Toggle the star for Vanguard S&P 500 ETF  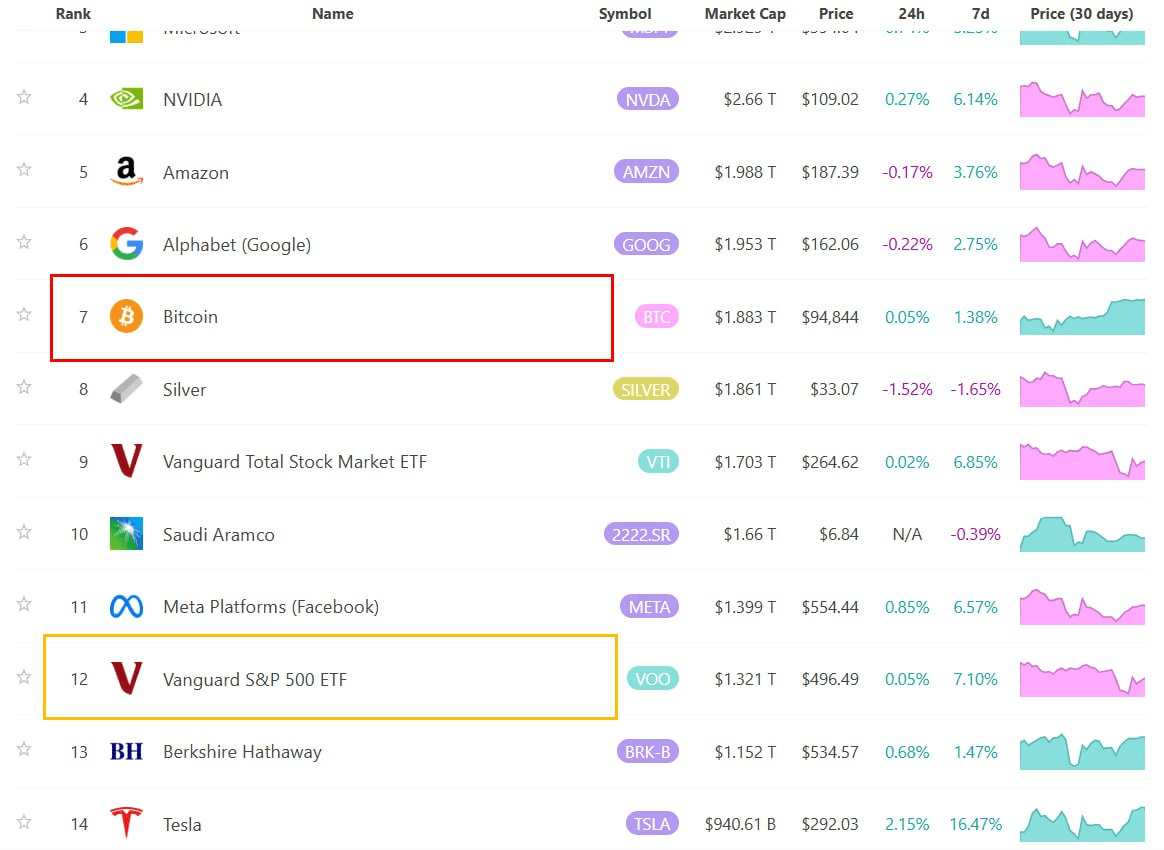click(24, 677)
